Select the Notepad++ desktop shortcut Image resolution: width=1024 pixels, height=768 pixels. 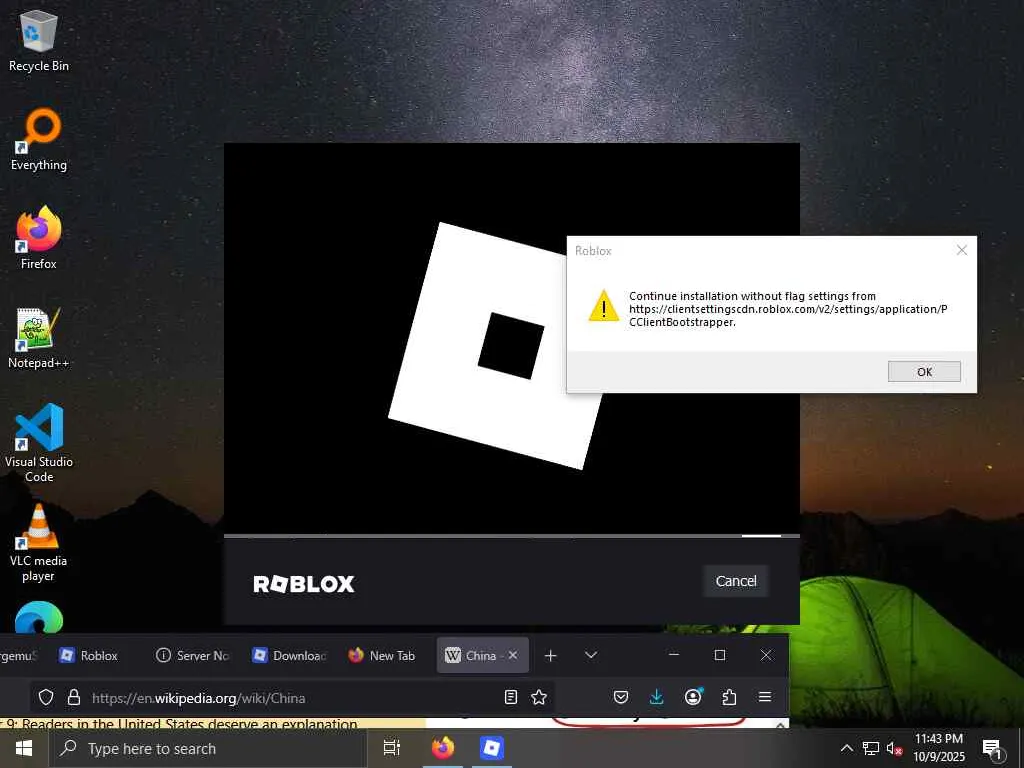click(x=39, y=338)
